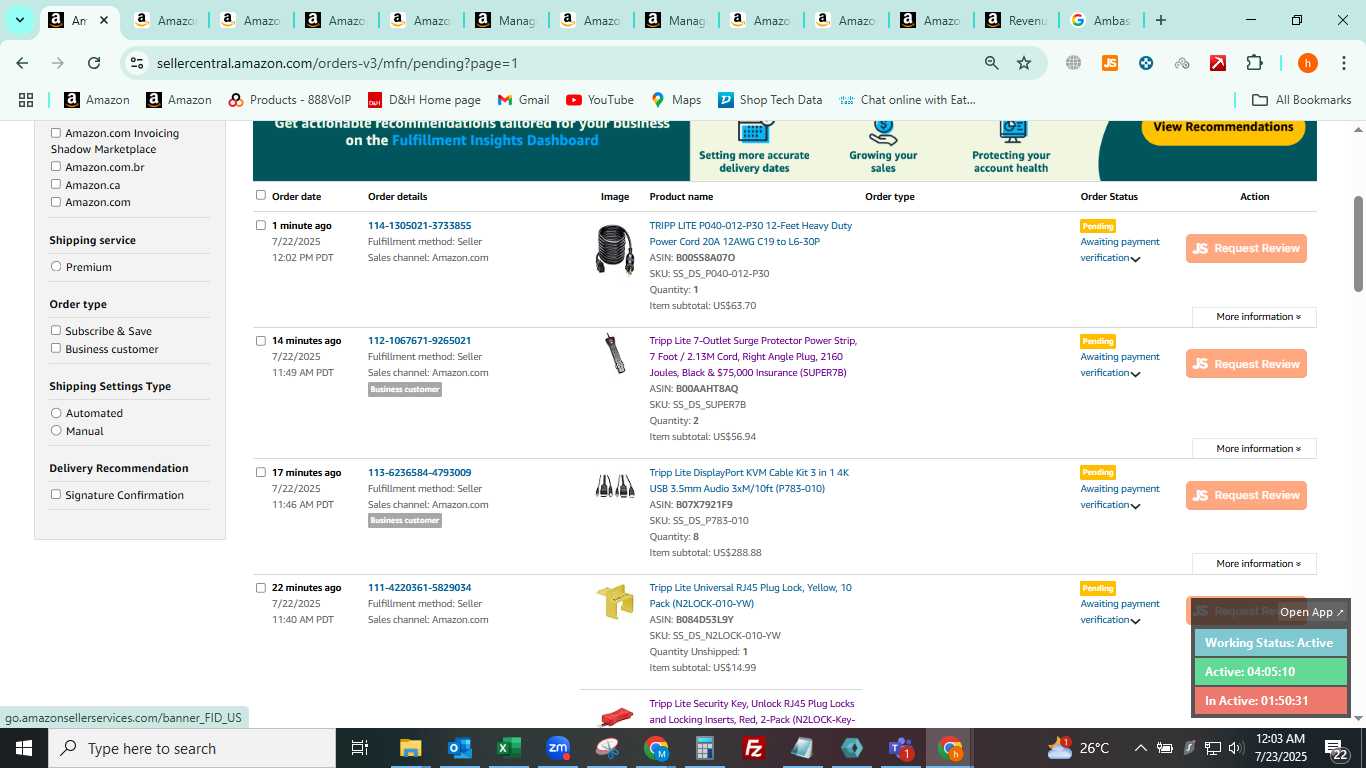Open the Gmail bookmark
The height and width of the screenshot is (768, 1366).
click(x=523, y=100)
